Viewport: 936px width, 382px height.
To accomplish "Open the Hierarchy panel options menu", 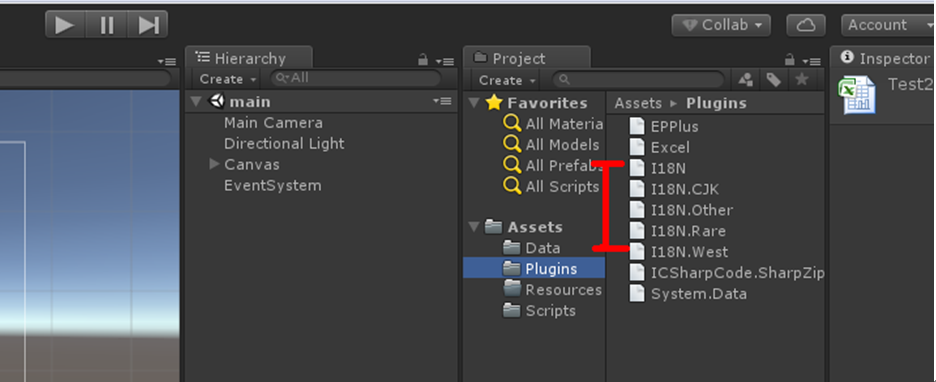I will 444,61.
